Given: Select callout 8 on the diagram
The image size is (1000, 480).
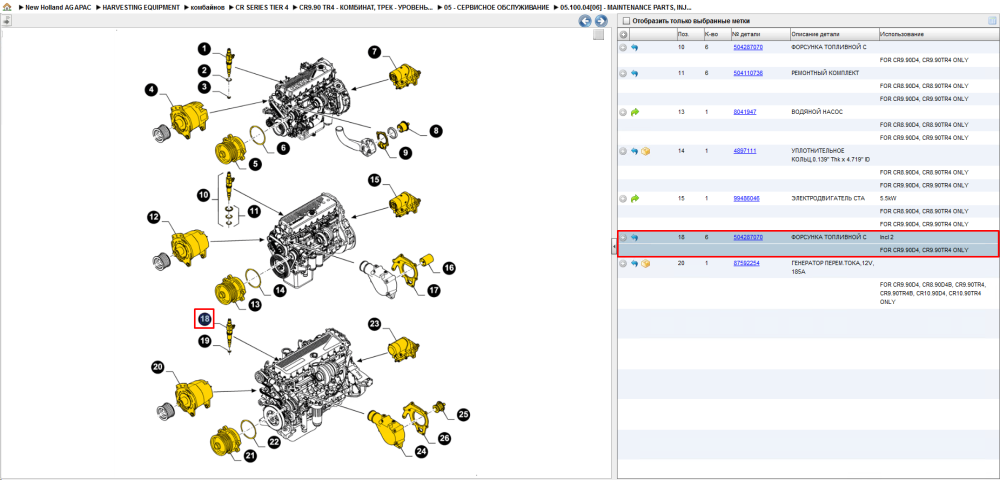Looking at the screenshot, I should [x=436, y=131].
